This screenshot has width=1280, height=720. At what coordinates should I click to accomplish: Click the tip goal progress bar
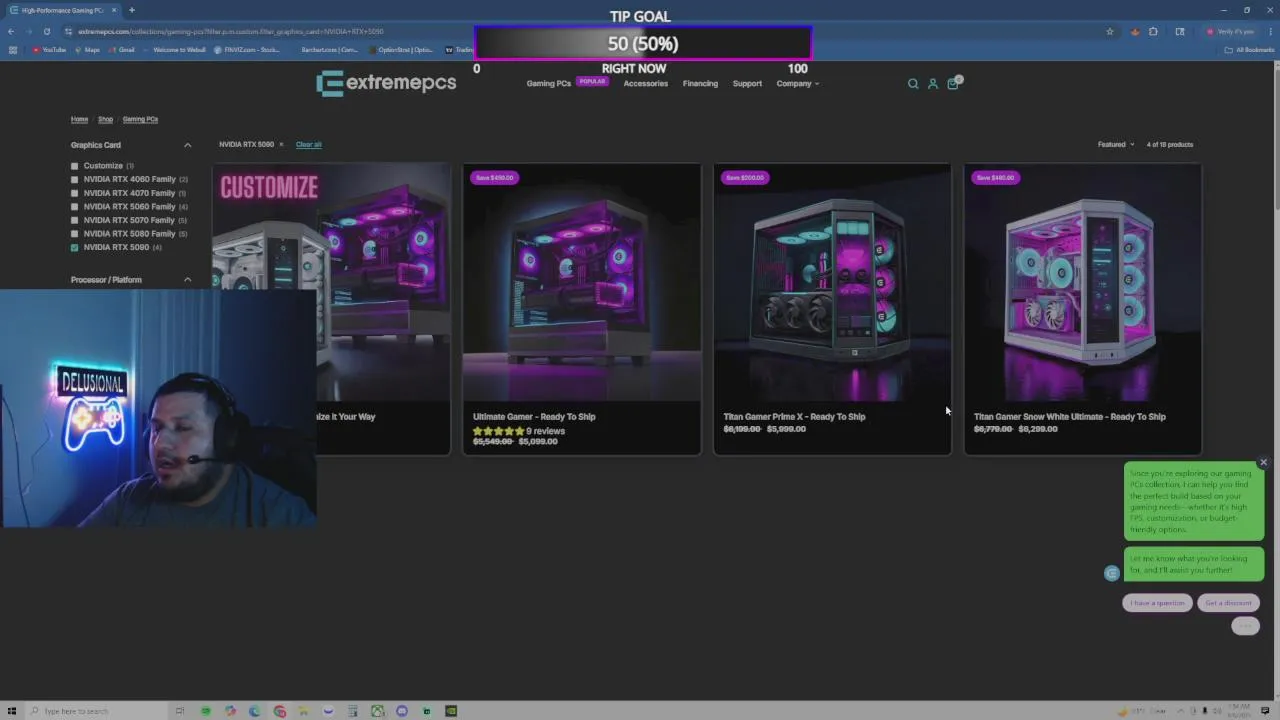[642, 44]
